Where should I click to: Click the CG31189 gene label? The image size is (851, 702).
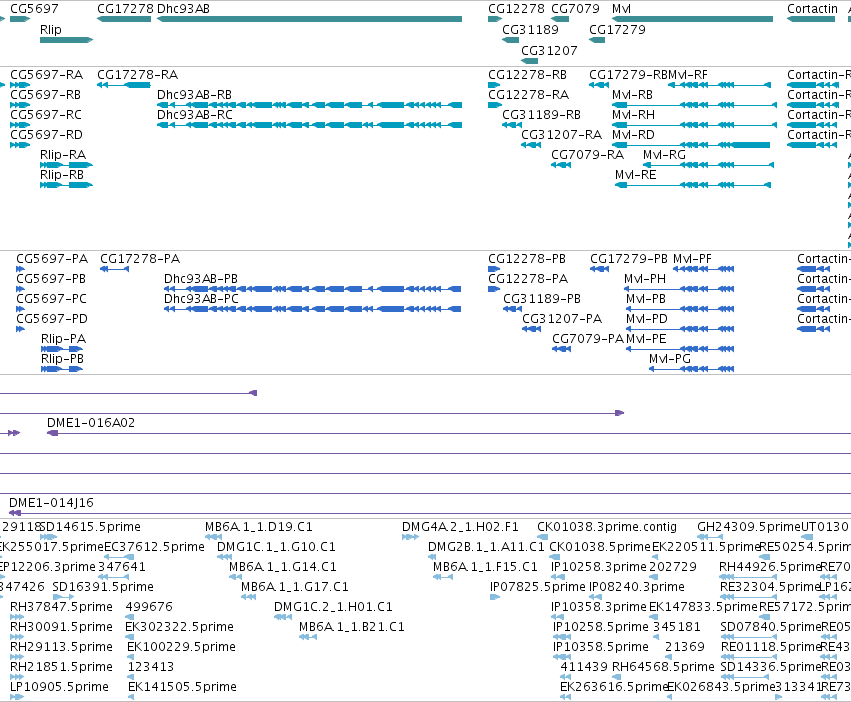(x=530, y=29)
